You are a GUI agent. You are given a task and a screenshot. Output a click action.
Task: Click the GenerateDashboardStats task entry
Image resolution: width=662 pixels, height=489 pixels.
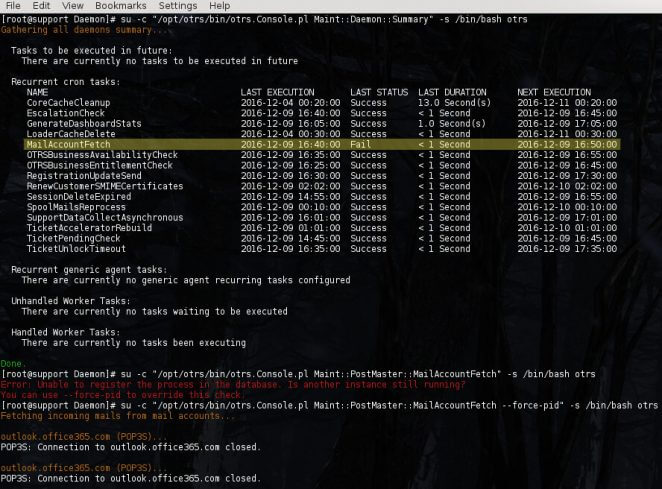click(84, 124)
